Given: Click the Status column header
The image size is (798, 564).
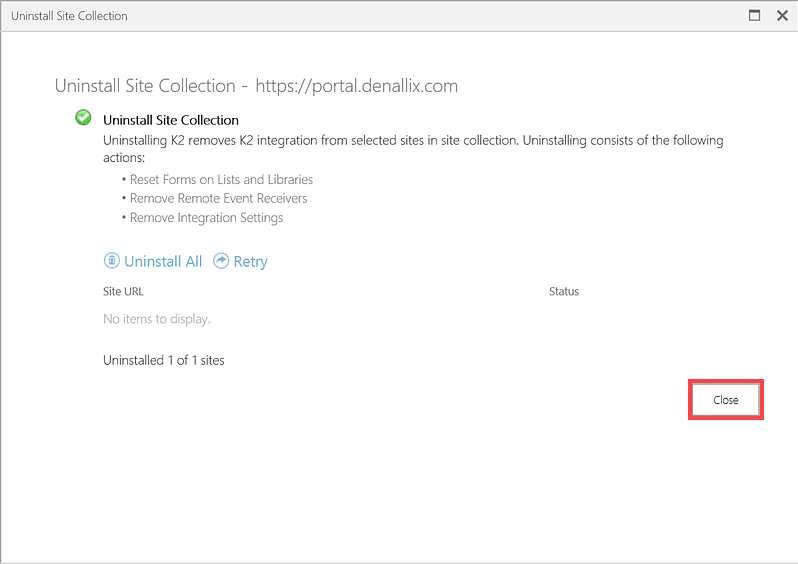Looking at the screenshot, I should [564, 292].
